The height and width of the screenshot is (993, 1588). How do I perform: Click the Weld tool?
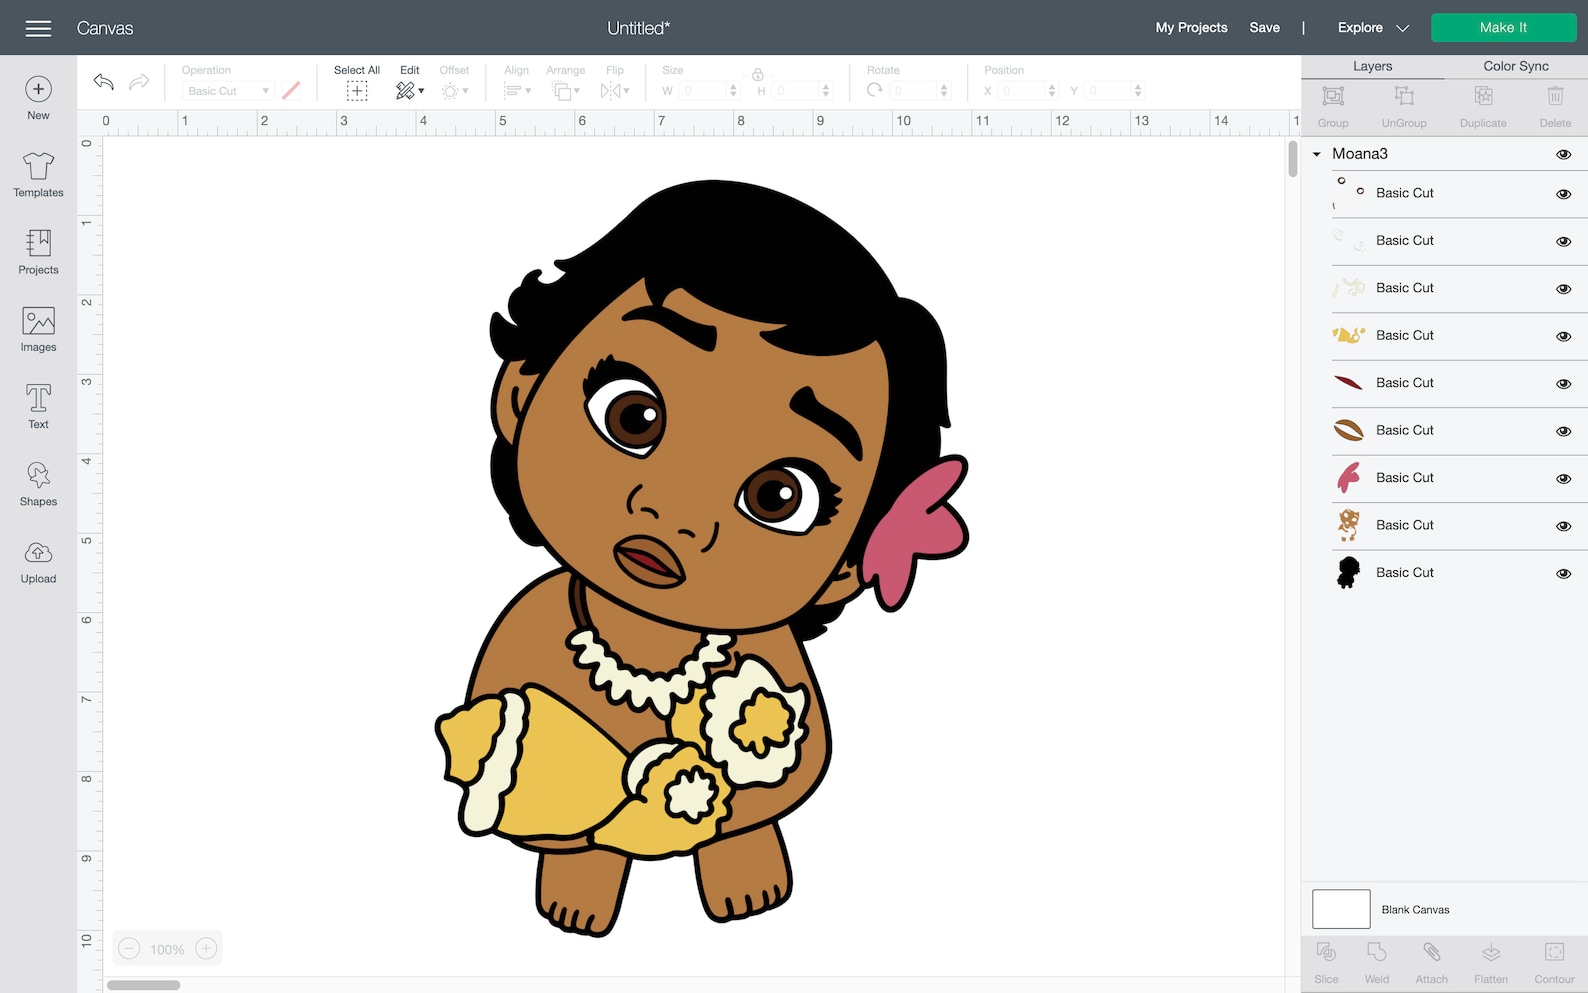click(1377, 963)
